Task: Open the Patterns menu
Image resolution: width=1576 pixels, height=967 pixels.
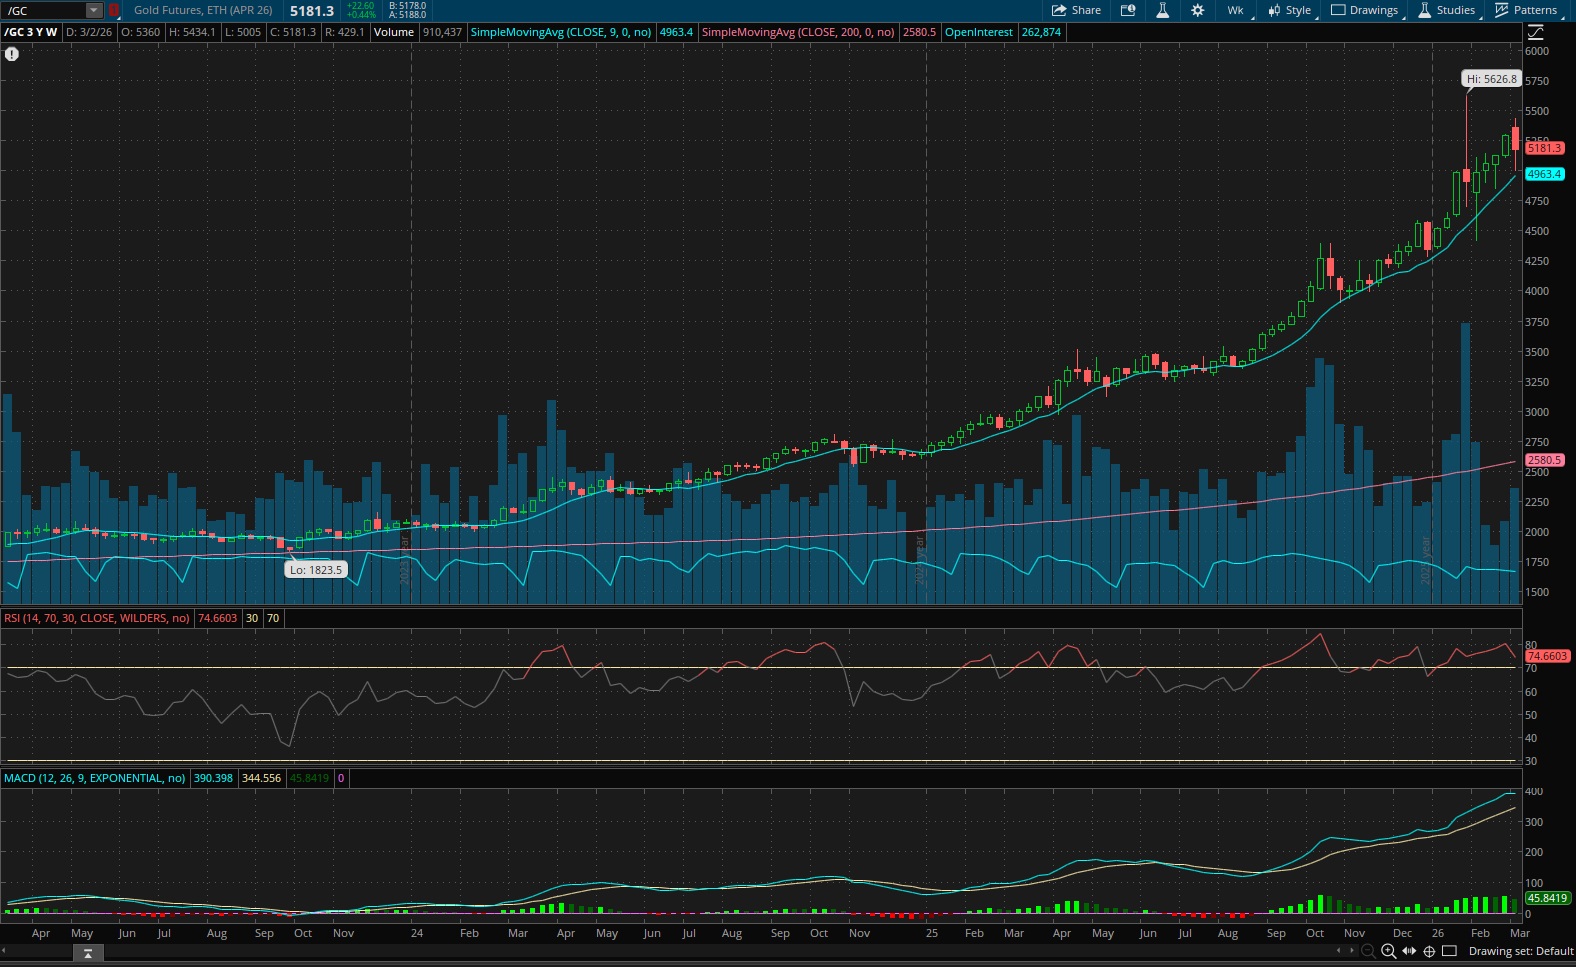Action: click(x=1526, y=10)
